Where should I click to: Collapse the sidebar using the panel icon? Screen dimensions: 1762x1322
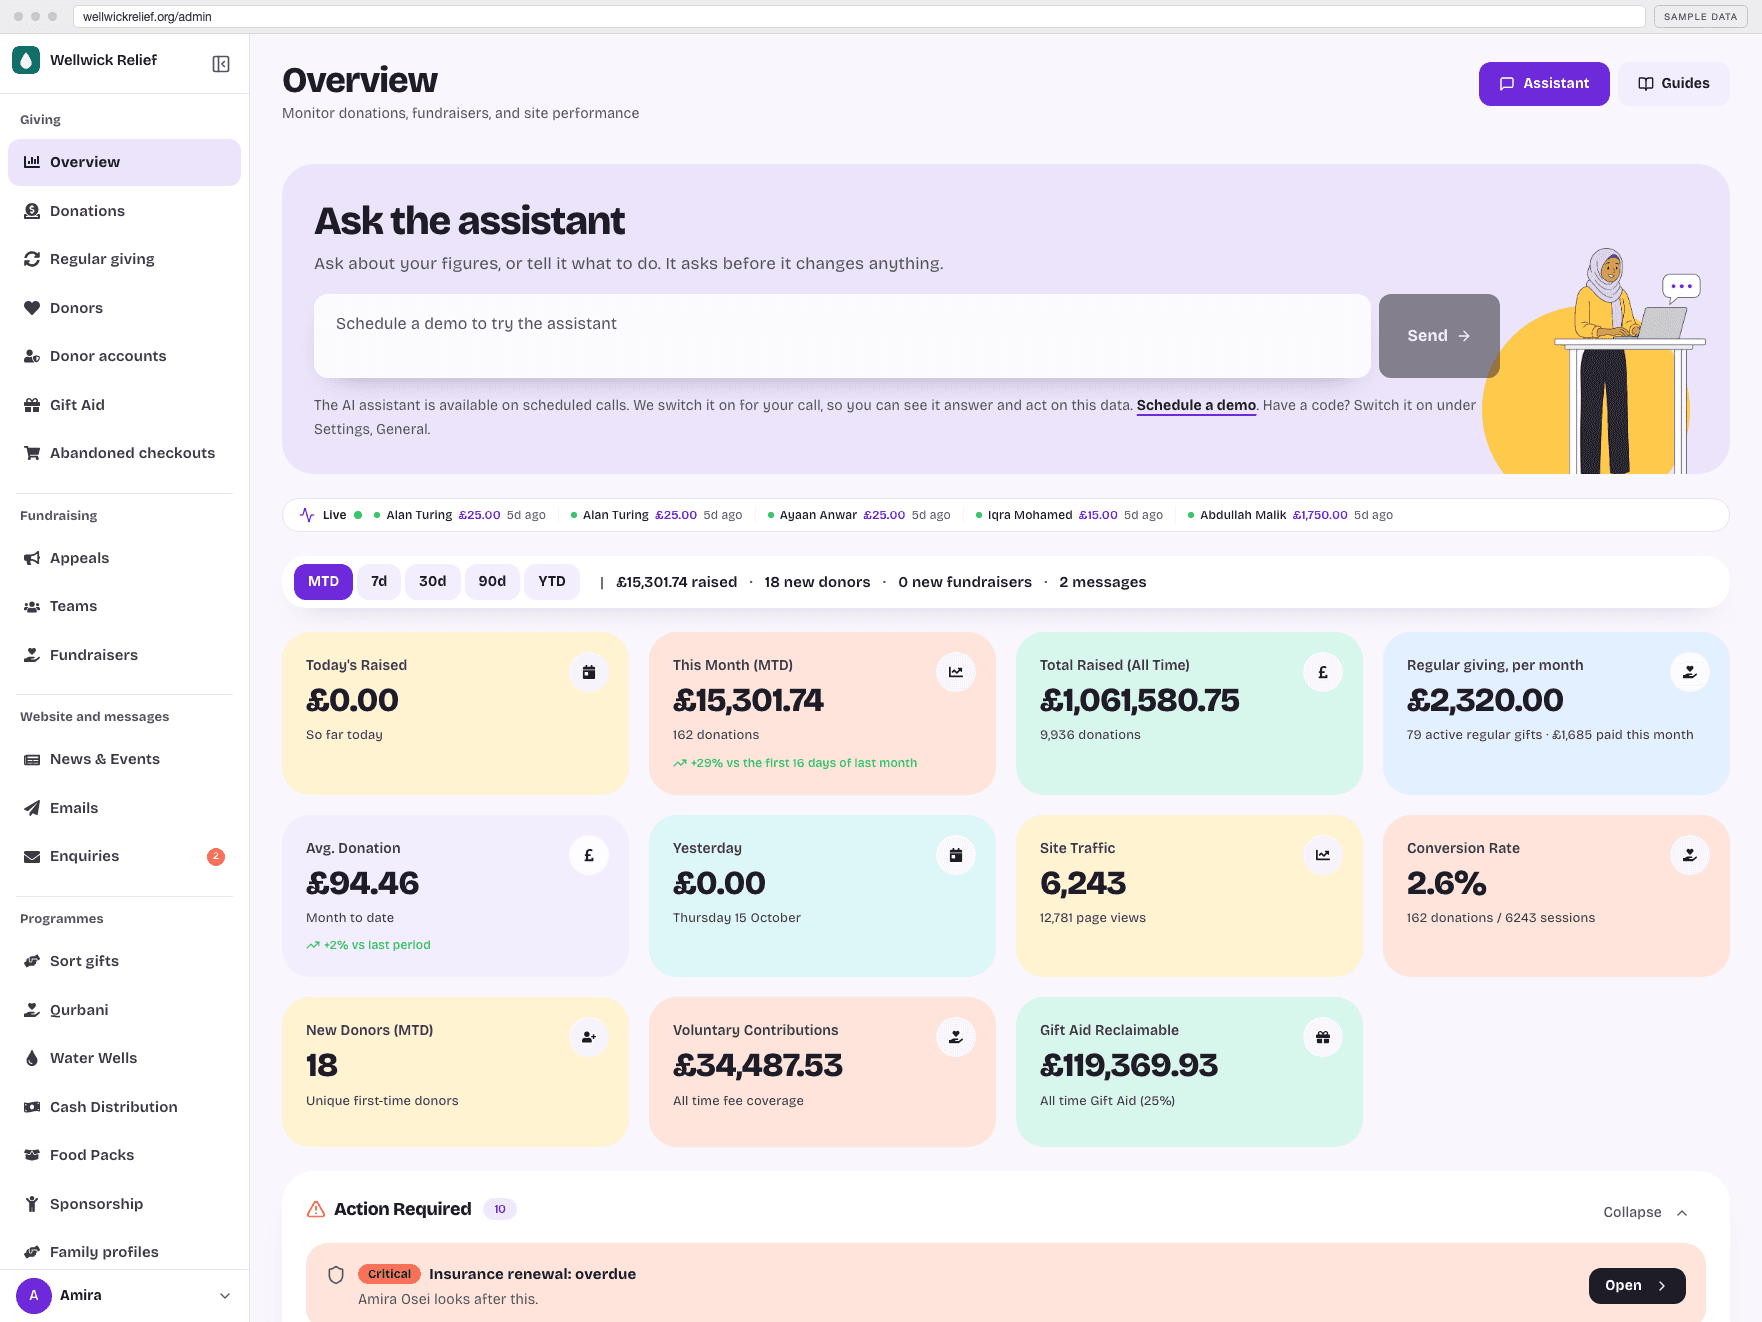point(221,64)
